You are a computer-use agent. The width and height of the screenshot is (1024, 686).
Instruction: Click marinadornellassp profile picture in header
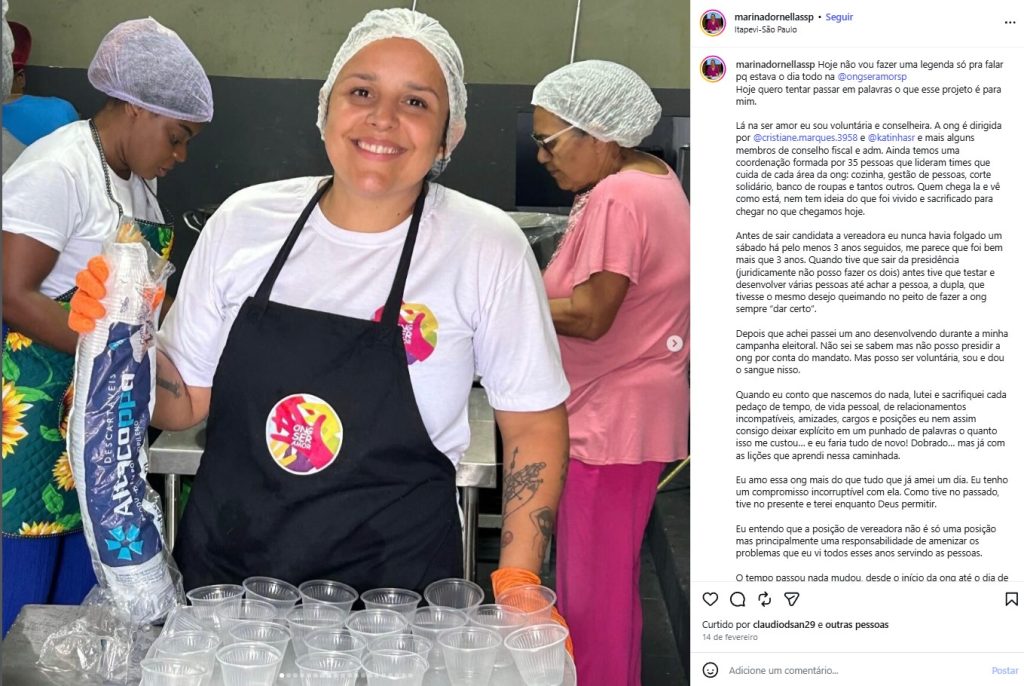coord(712,23)
